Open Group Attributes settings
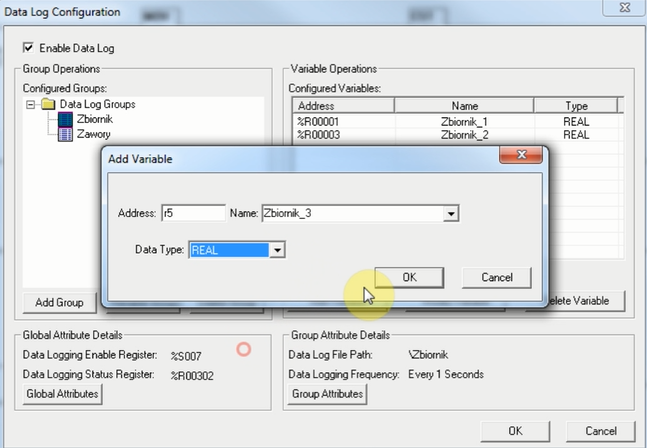The width and height of the screenshot is (647, 448). [x=327, y=394]
